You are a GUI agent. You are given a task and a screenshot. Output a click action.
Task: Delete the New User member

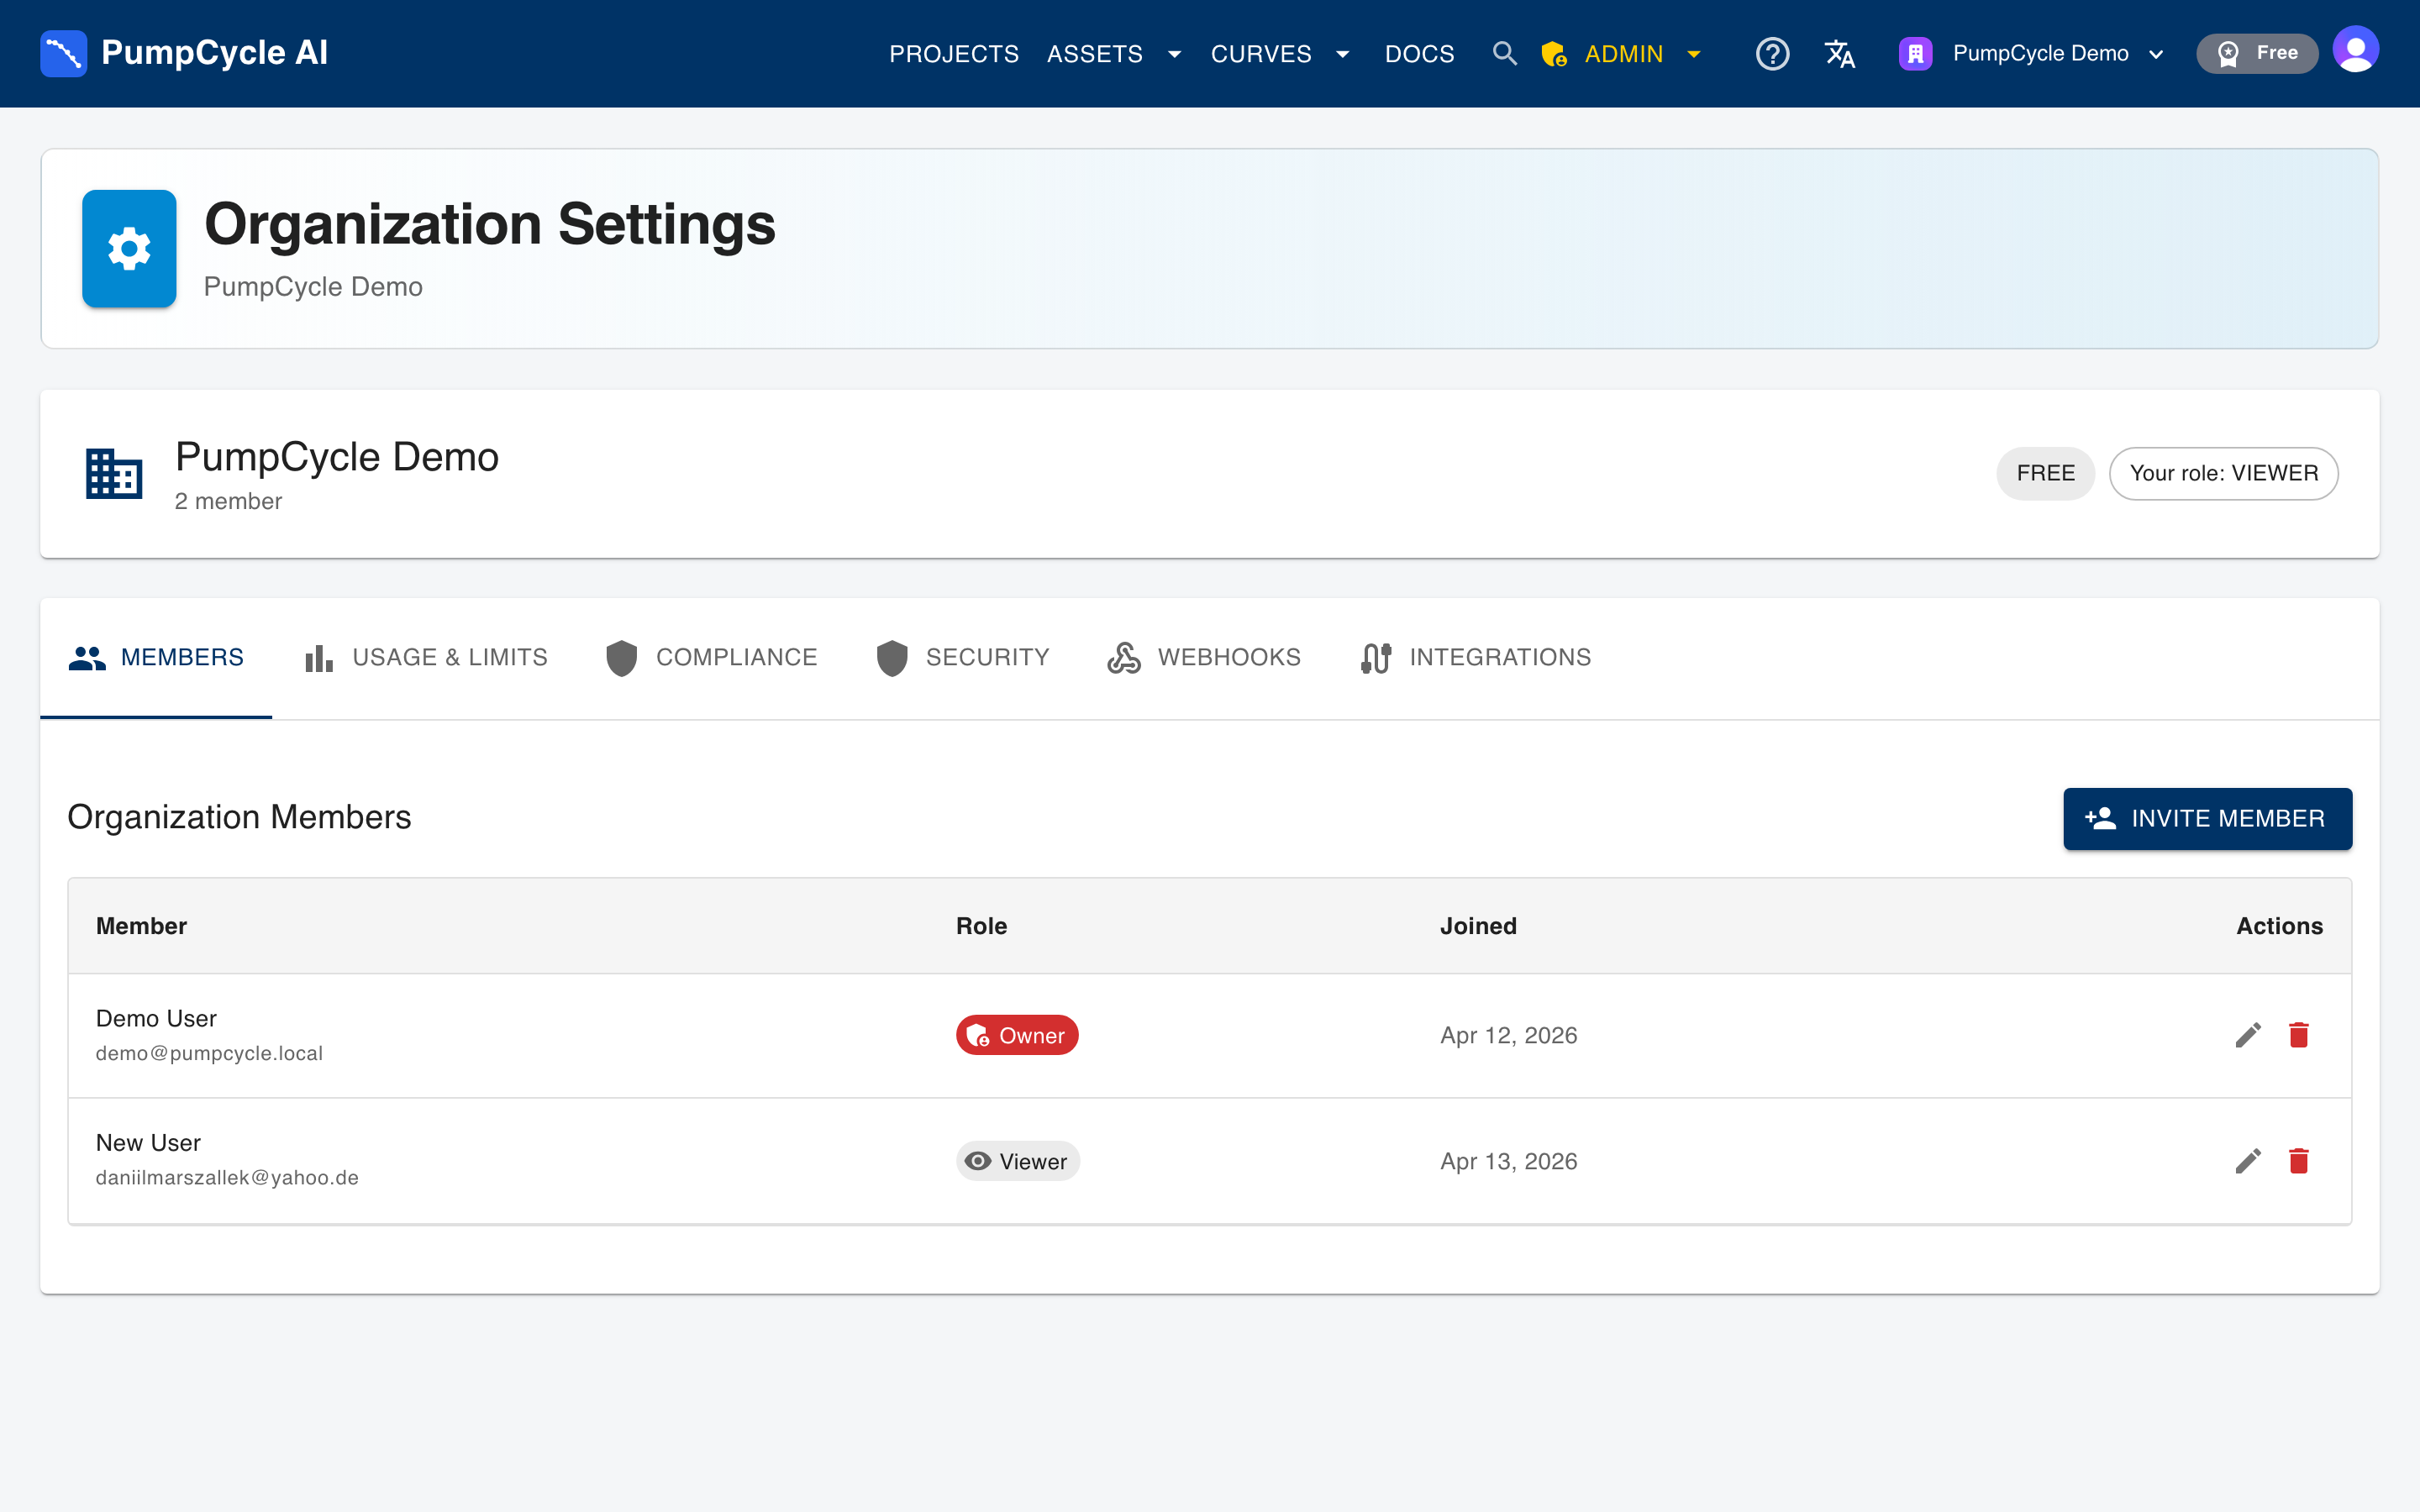coord(2299,1161)
